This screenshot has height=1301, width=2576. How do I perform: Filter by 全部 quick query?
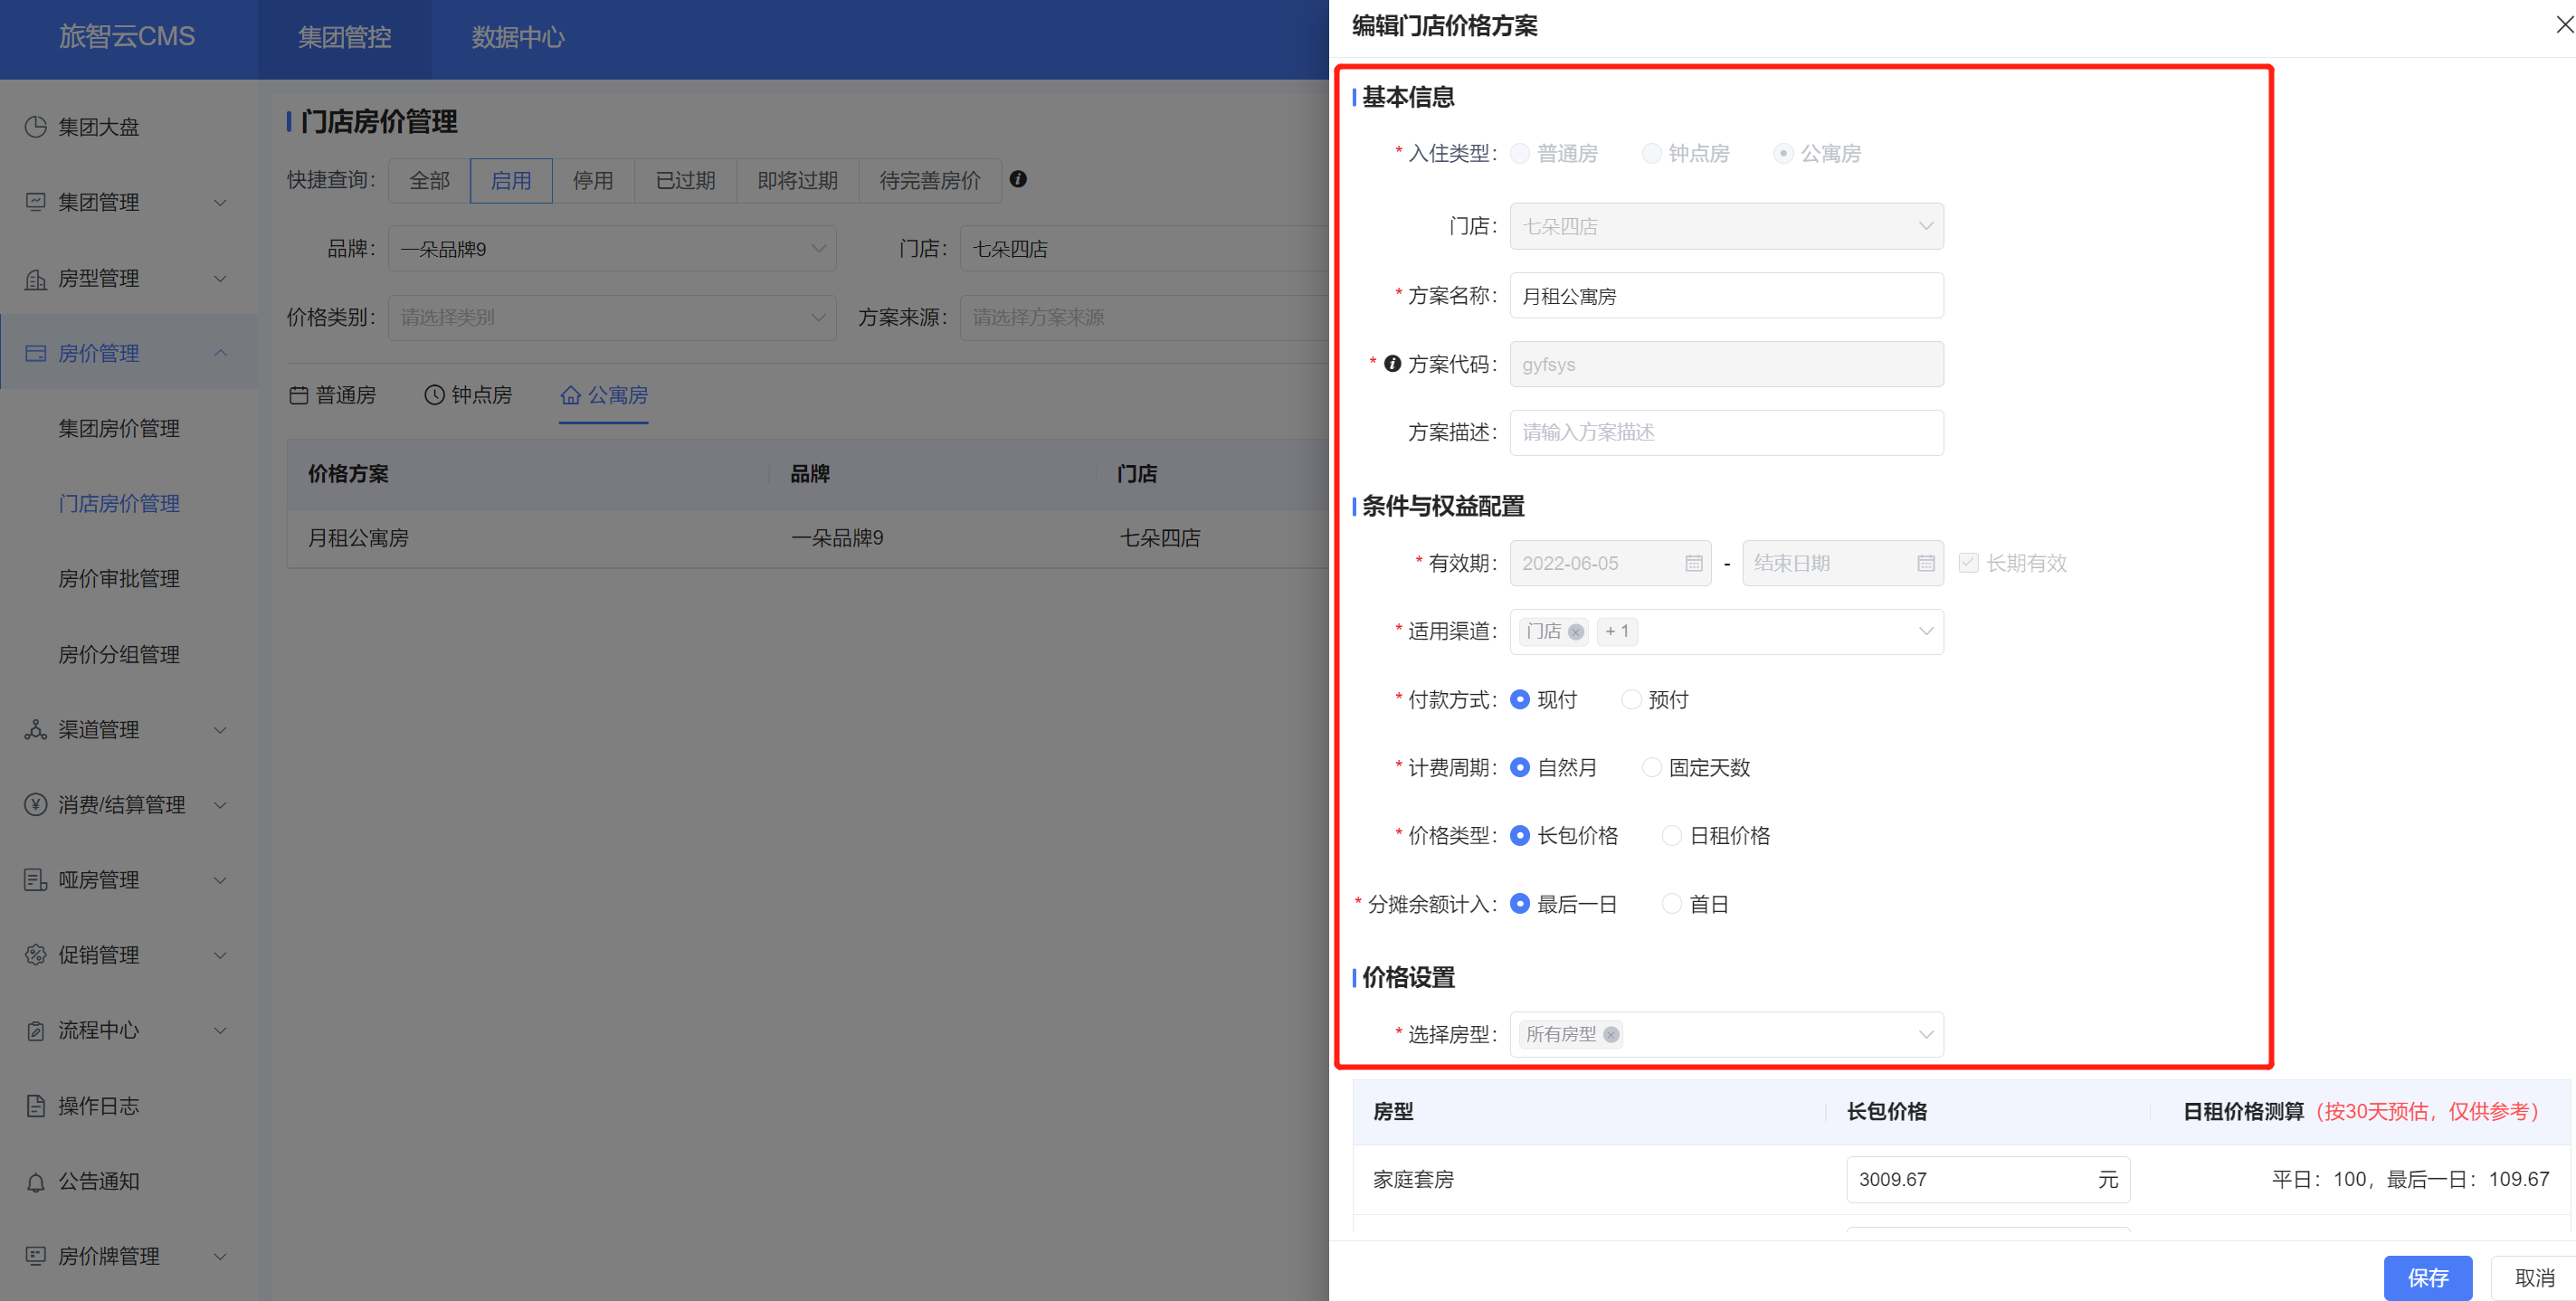click(429, 180)
